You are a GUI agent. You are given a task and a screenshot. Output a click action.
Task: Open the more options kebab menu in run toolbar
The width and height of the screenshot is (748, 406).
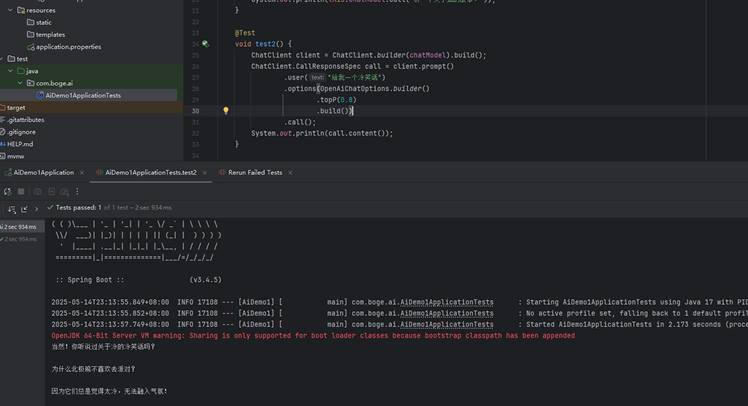pos(78,191)
